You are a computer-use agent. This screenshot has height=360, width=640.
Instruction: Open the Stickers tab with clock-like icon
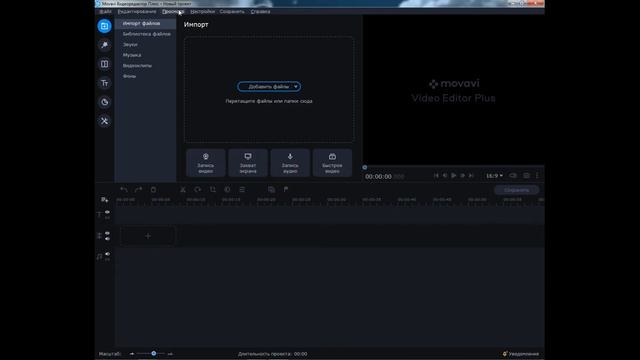104,102
